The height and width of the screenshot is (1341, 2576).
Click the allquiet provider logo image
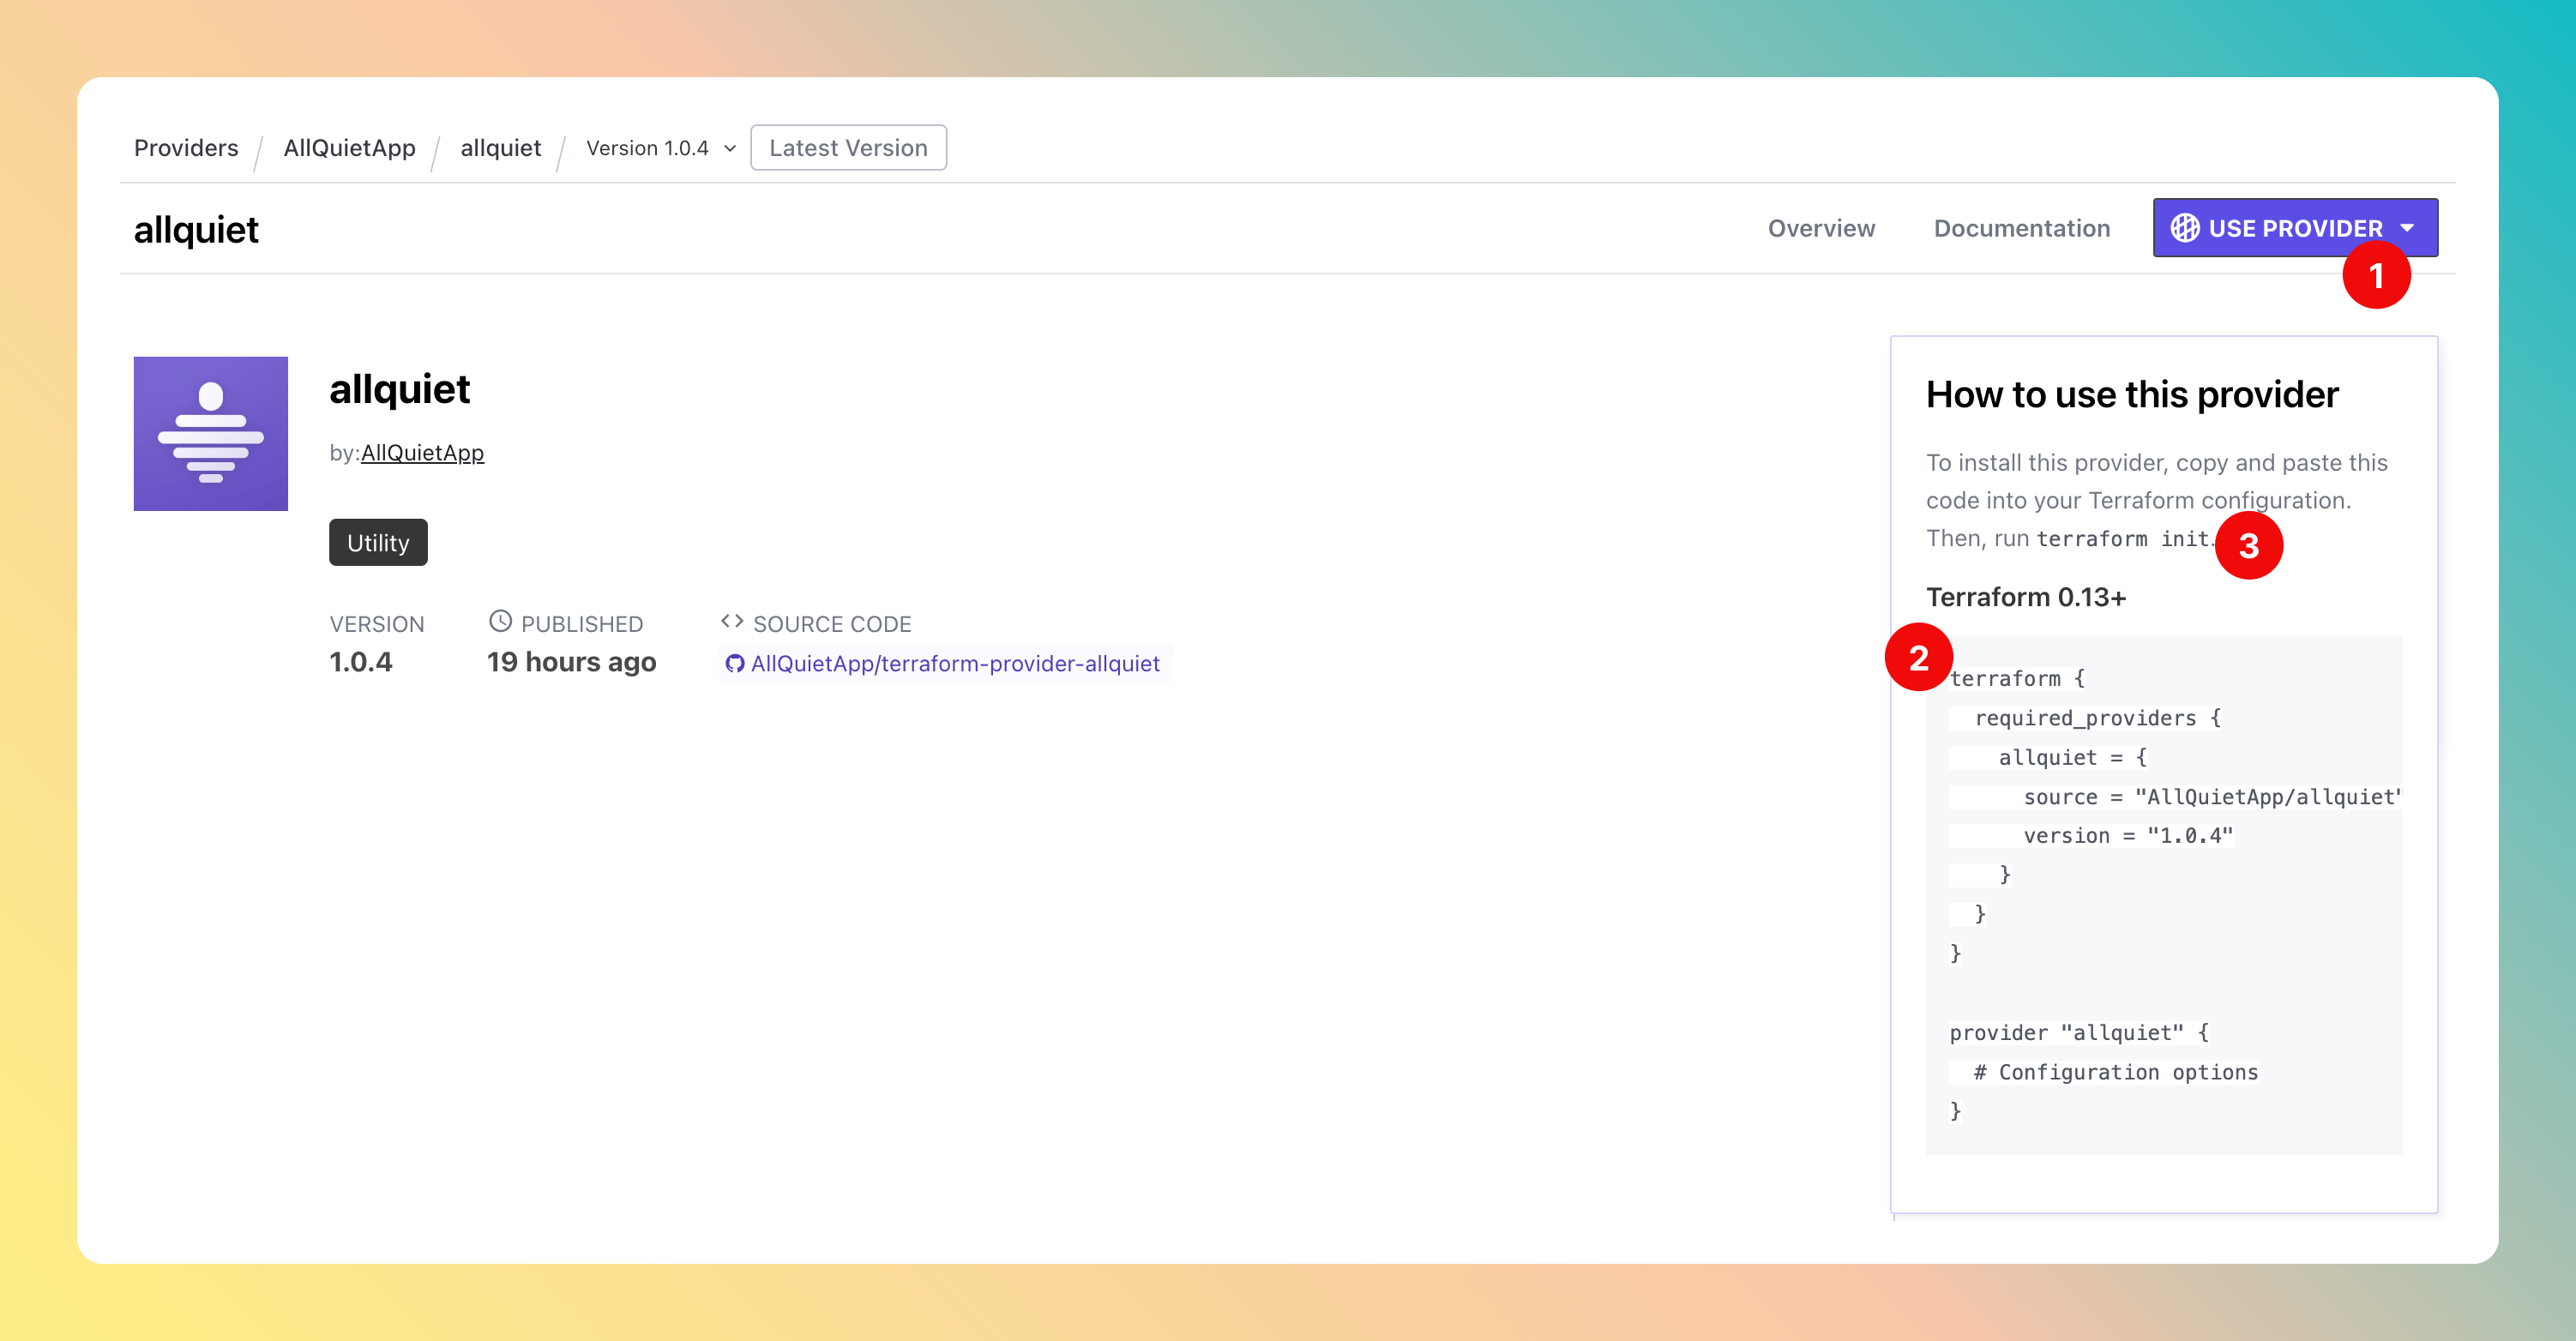point(210,433)
